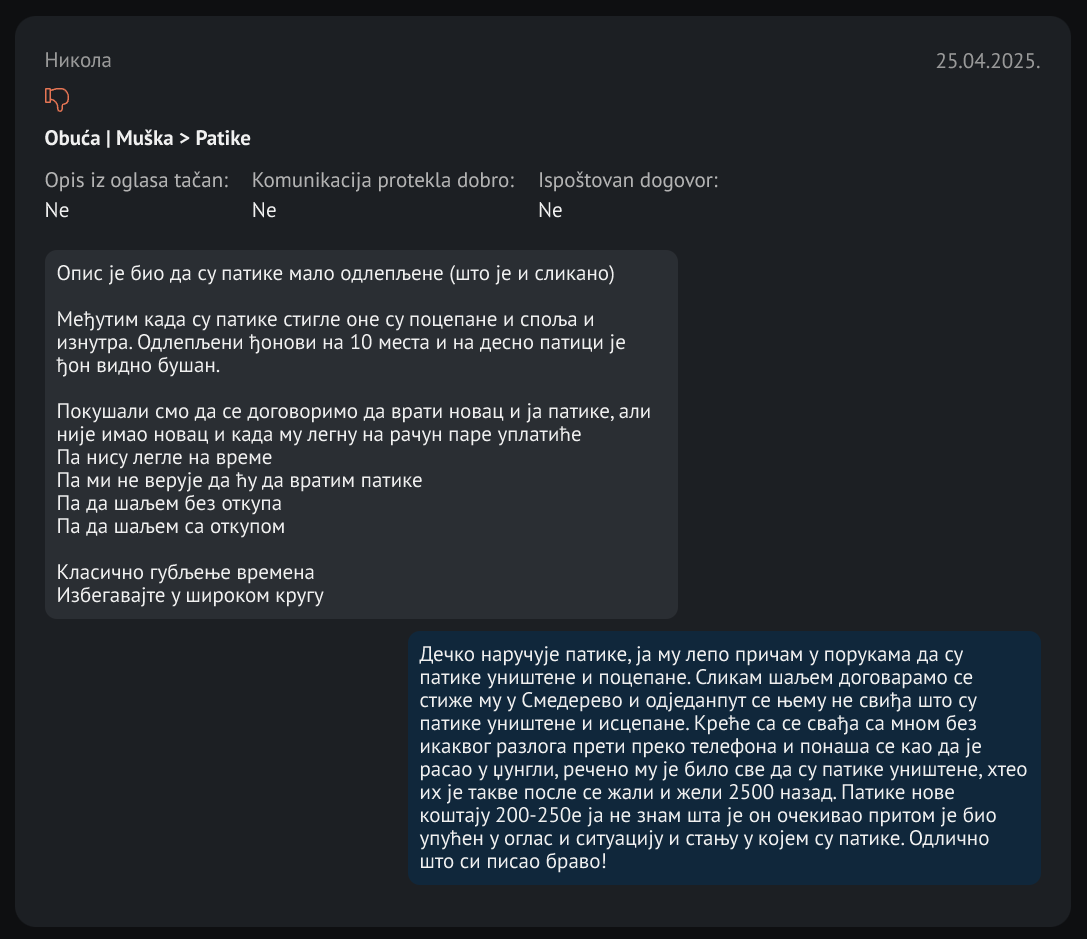This screenshot has height=939, width=1087.
Task: Click the "Ispoštovan dogovor:" label
Action: pos(628,181)
